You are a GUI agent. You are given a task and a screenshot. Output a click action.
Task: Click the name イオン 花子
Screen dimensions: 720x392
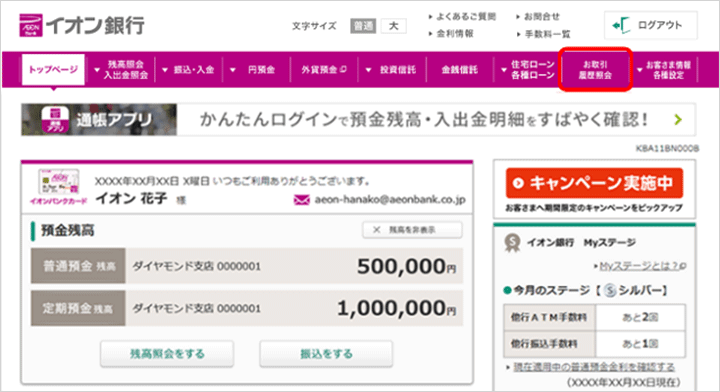click(x=131, y=199)
